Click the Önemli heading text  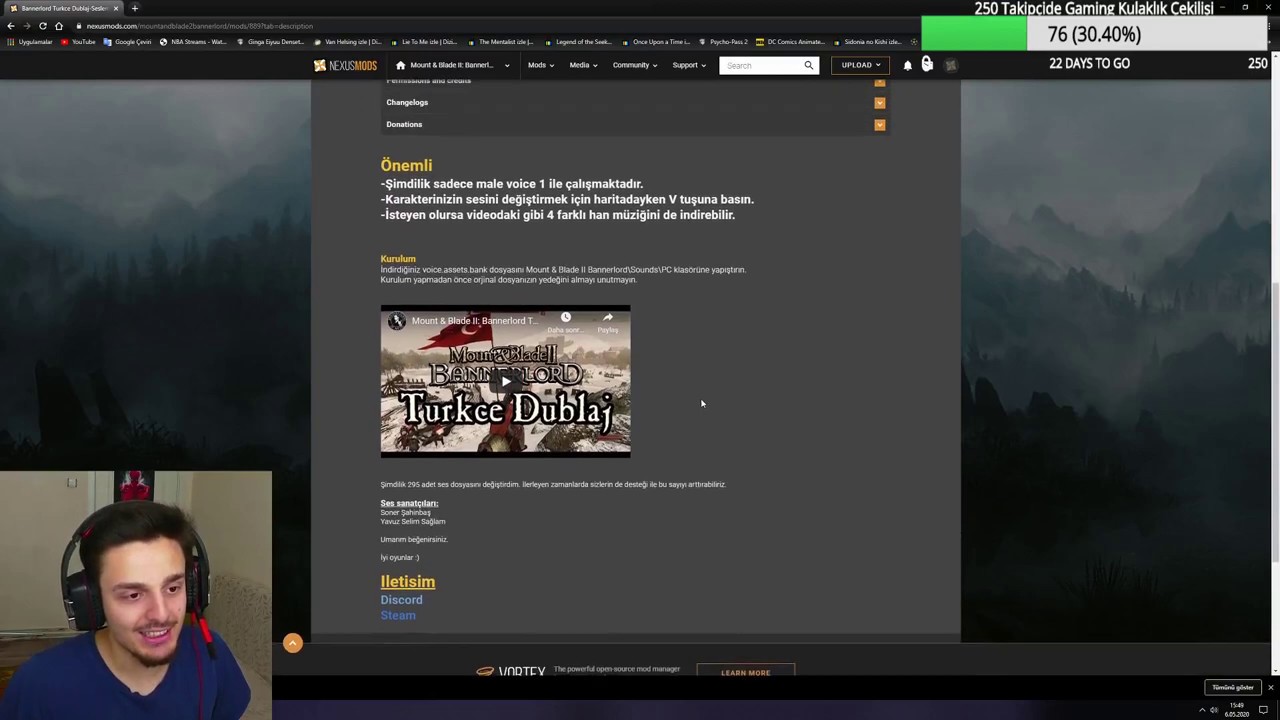406,166
